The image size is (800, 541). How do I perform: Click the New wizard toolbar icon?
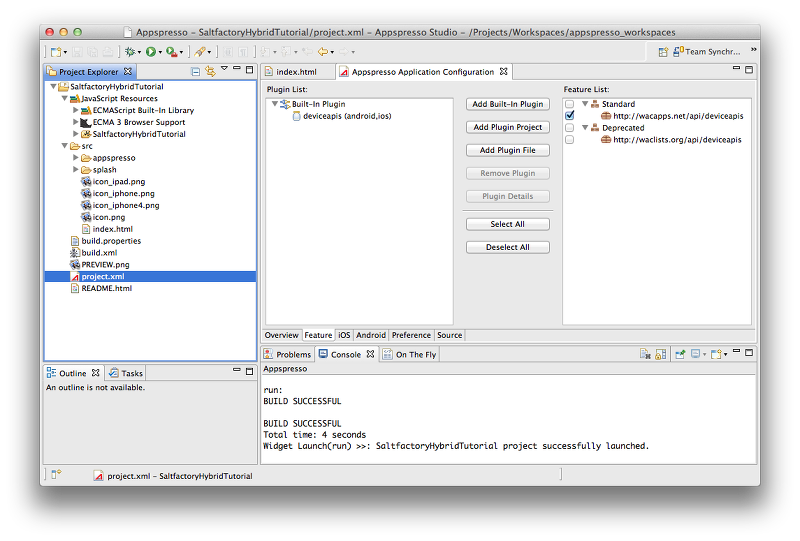click(x=56, y=52)
